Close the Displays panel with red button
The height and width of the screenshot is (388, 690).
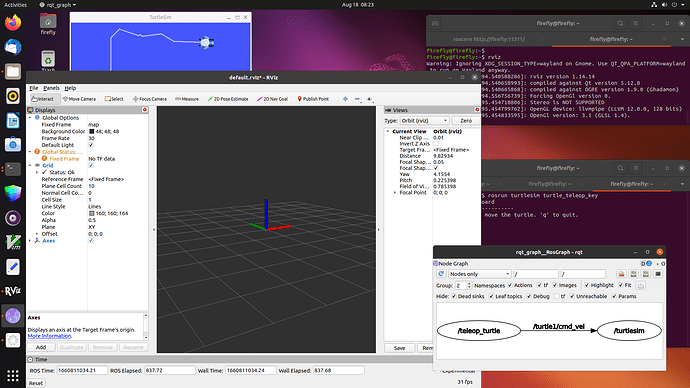click(x=145, y=110)
